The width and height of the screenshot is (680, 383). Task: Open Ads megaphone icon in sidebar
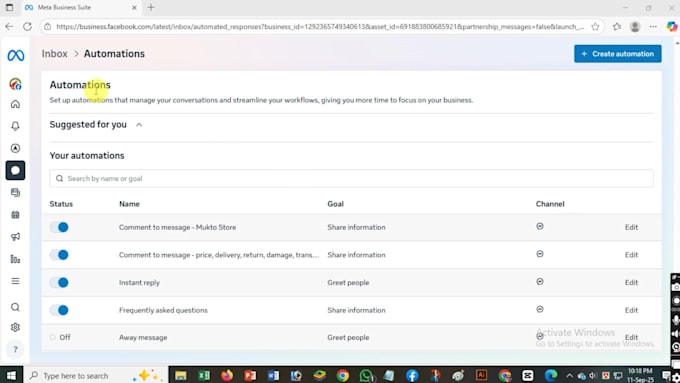[x=15, y=237]
